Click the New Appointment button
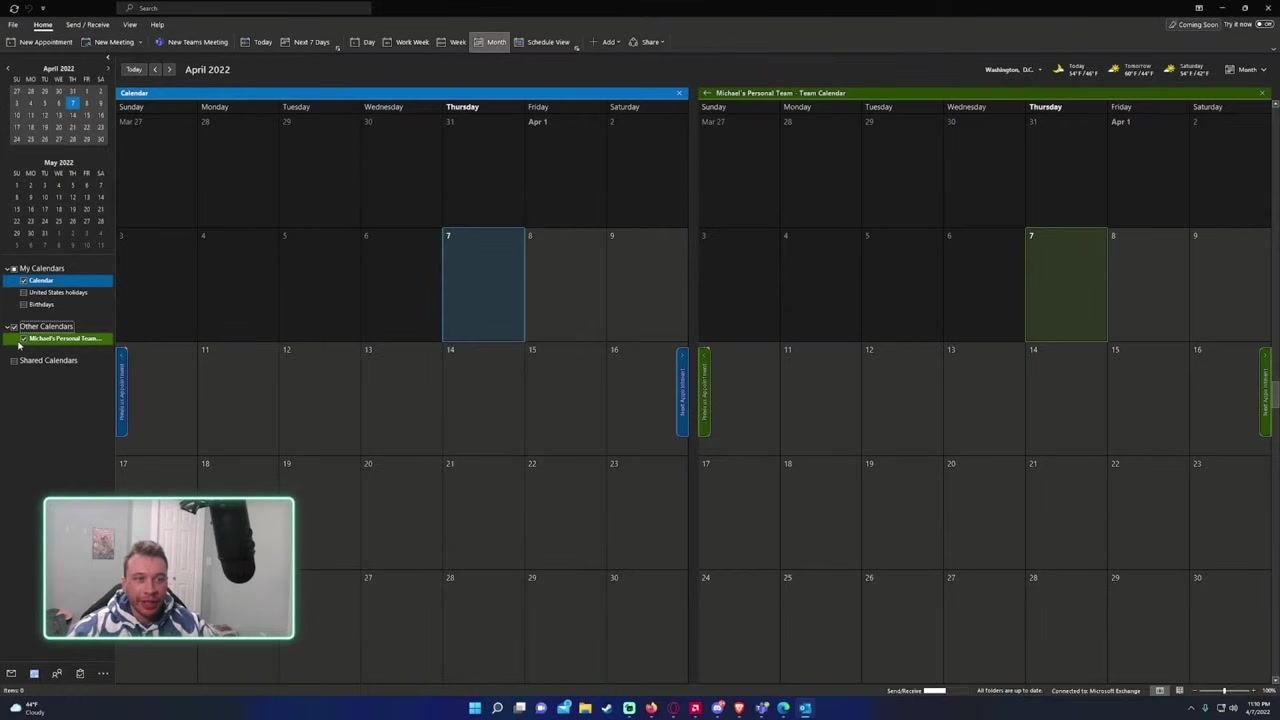1280x720 pixels. click(x=39, y=42)
